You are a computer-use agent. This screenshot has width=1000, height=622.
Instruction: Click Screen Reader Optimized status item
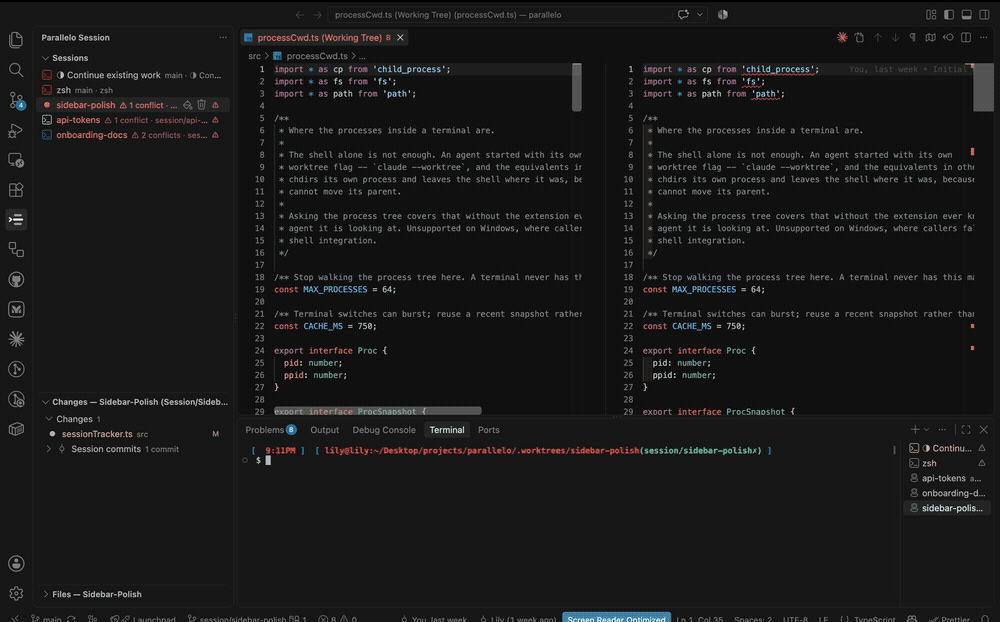[616, 618]
